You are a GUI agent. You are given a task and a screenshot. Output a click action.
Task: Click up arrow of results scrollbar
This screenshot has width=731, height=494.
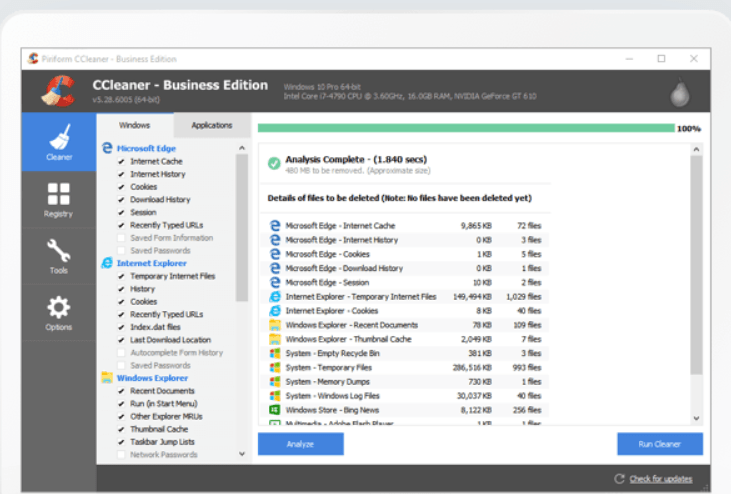pyautogui.click(x=697, y=150)
